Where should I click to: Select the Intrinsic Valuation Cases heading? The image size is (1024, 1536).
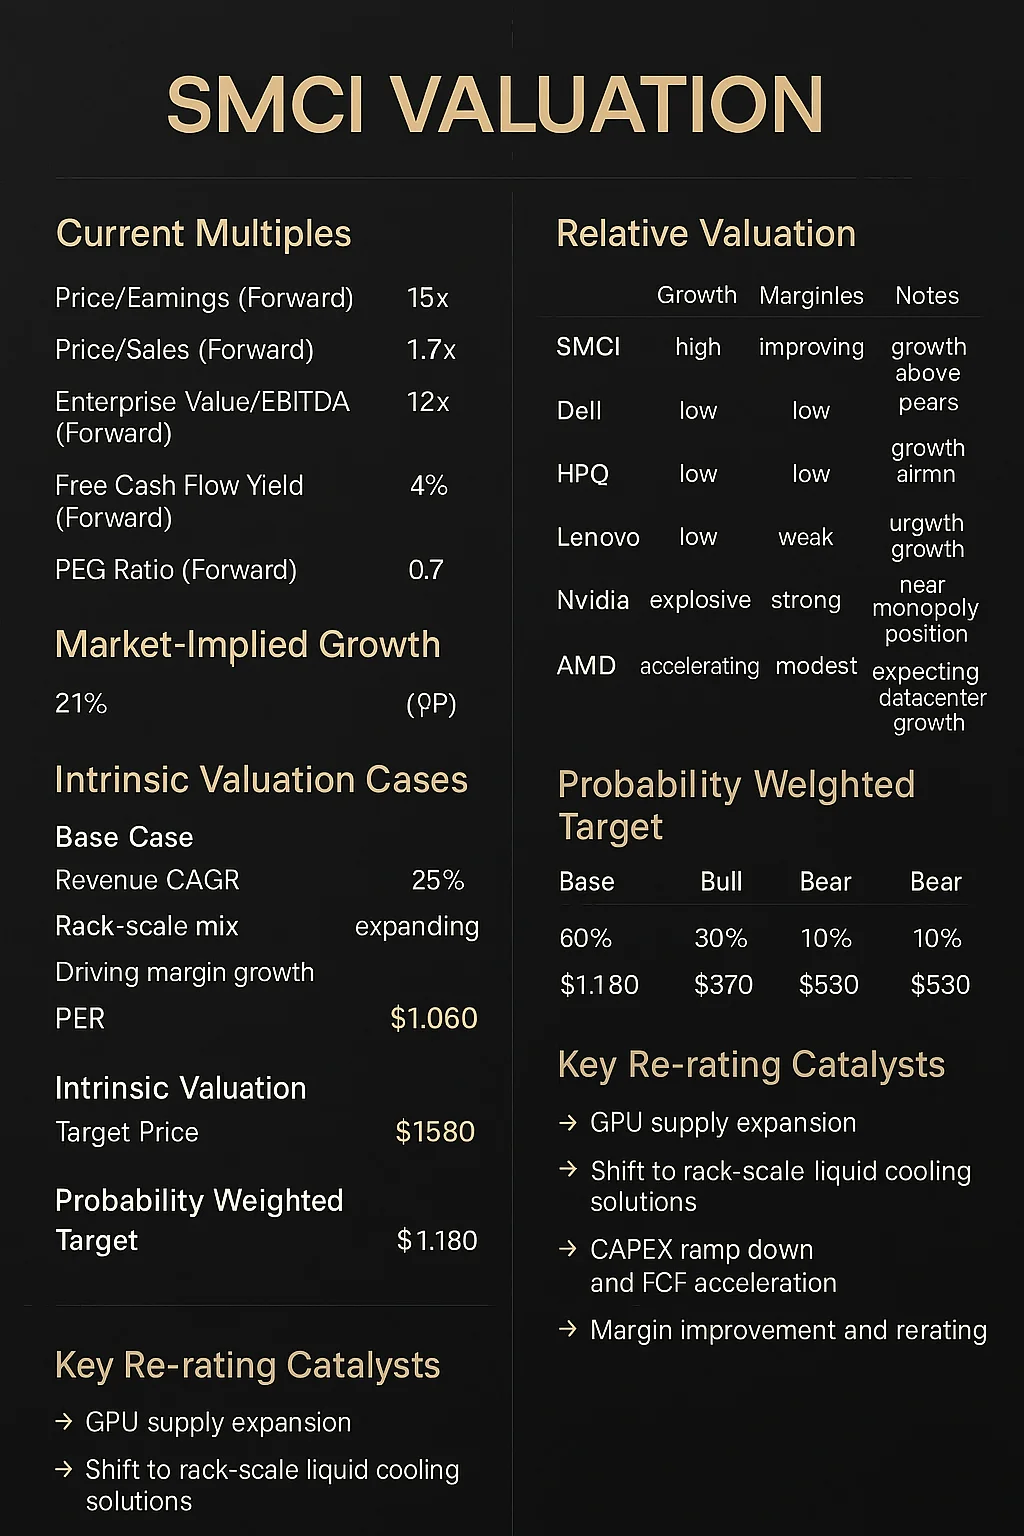coord(261,780)
